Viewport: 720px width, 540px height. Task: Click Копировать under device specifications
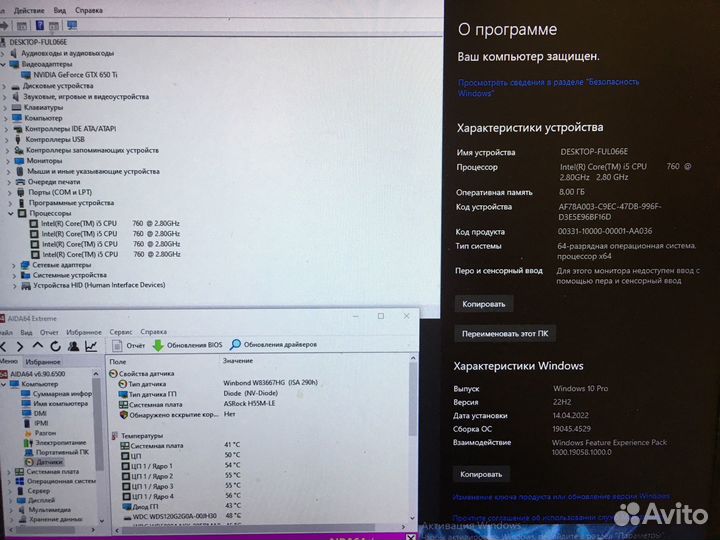(483, 303)
